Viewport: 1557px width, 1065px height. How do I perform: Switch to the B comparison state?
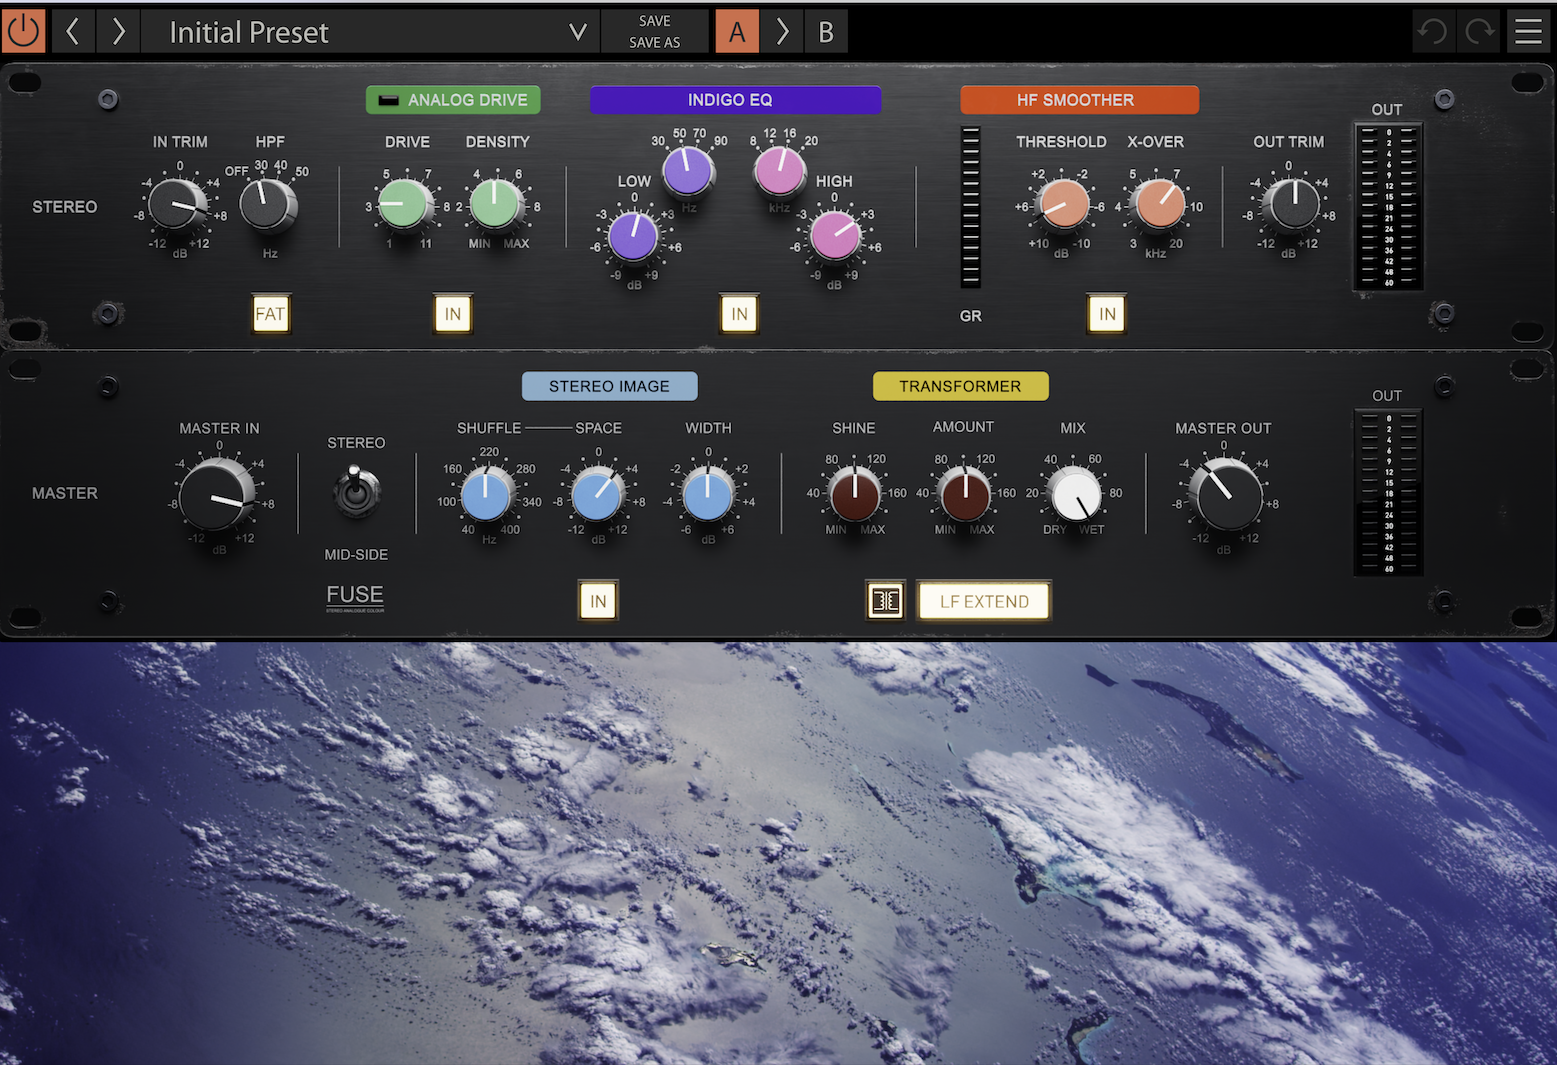[826, 31]
